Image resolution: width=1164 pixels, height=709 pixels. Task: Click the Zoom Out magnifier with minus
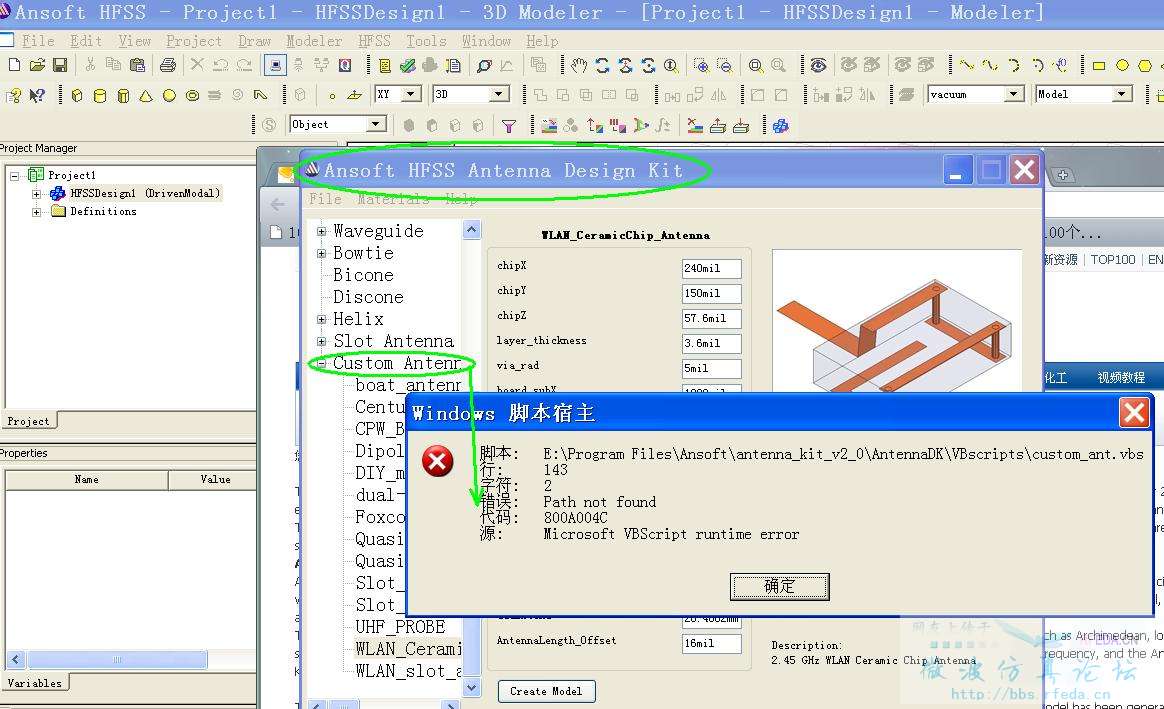(x=724, y=65)
